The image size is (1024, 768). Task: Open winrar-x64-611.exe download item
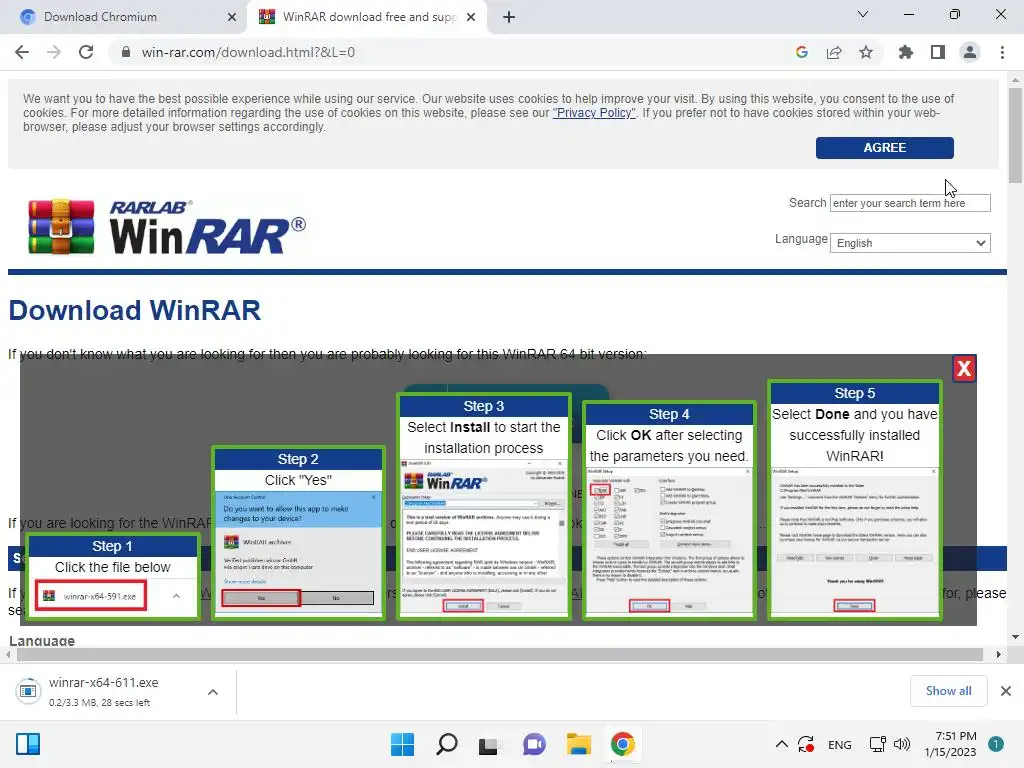click(x=104, y=692)
